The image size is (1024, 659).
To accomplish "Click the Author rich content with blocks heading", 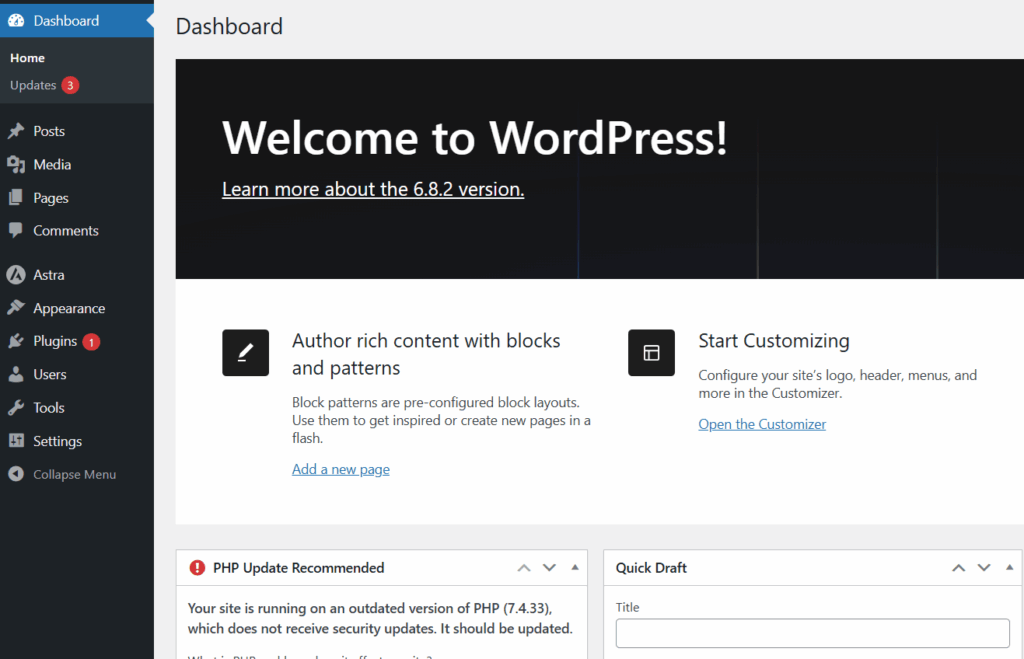I will 426,354.
